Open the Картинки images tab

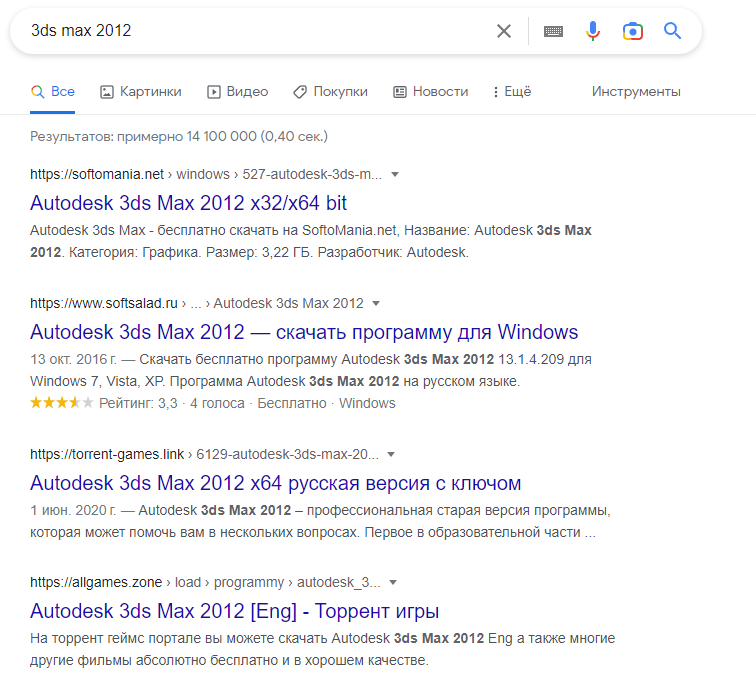141,91
